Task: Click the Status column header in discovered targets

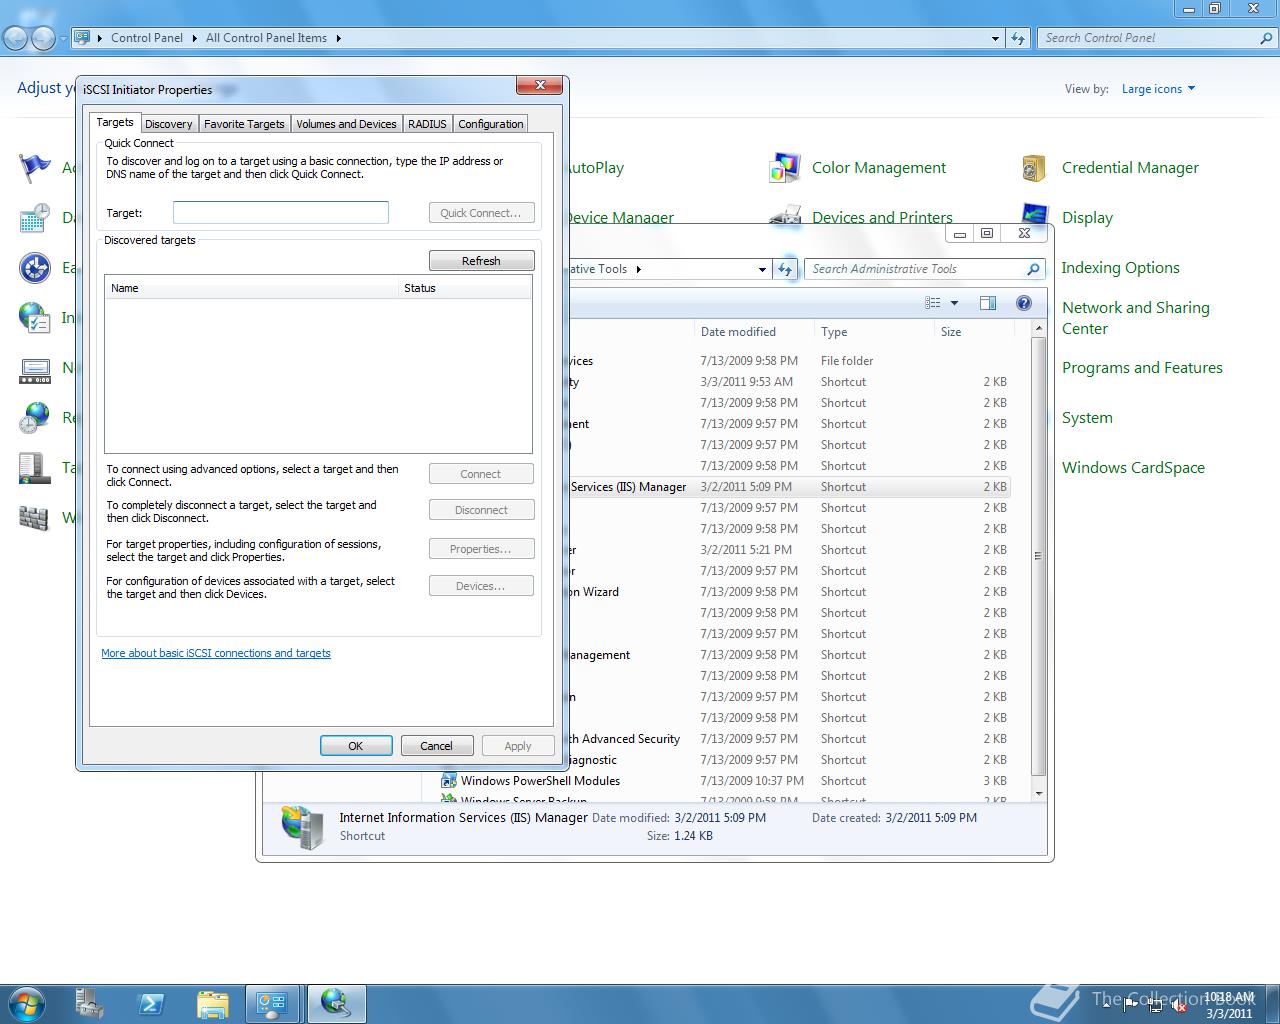Action: point(465,288)
